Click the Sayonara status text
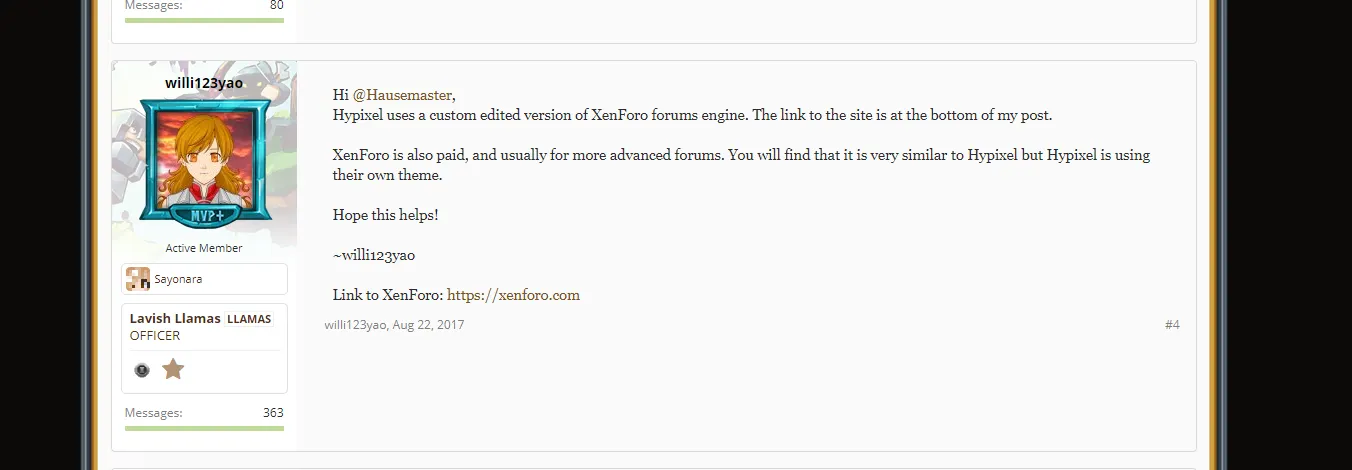This screenshot has height=470, width=1352. (178, 279)
